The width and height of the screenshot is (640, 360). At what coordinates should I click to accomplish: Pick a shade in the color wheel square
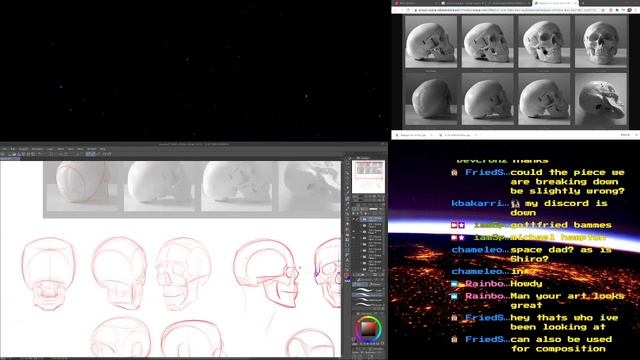point(368,328)
